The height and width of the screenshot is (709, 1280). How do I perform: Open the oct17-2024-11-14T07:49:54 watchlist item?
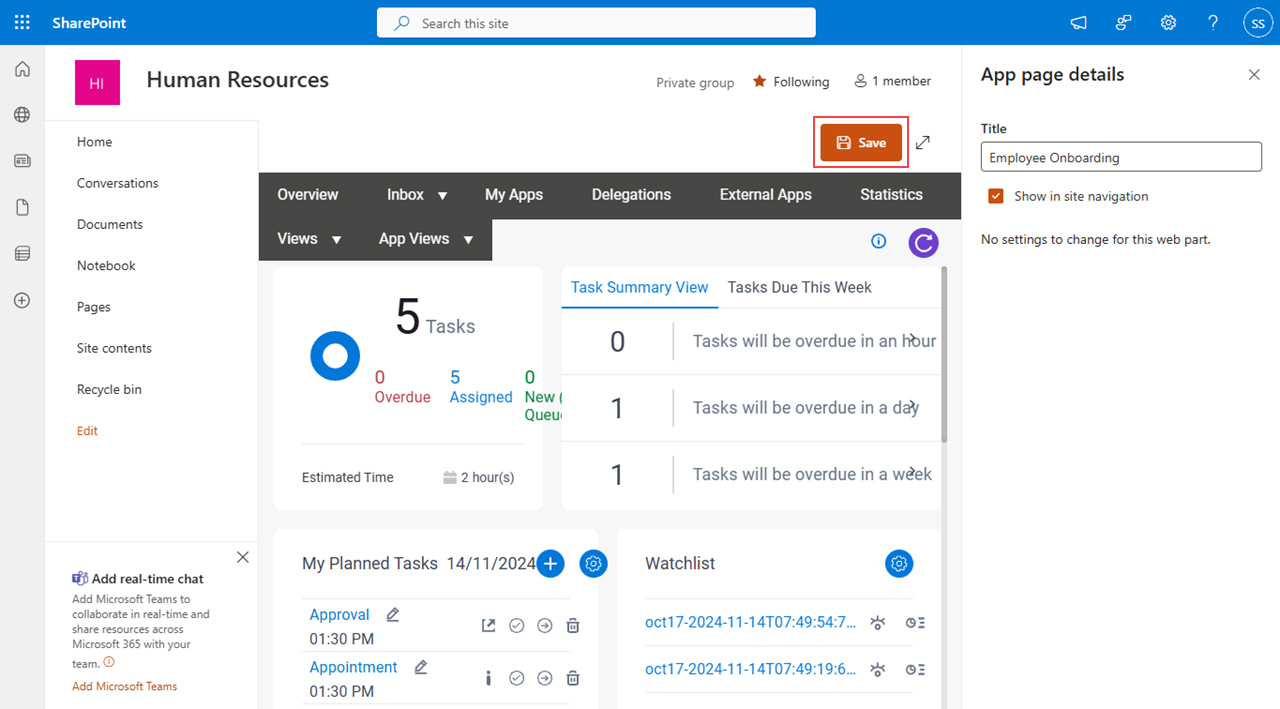click(751, 622)
